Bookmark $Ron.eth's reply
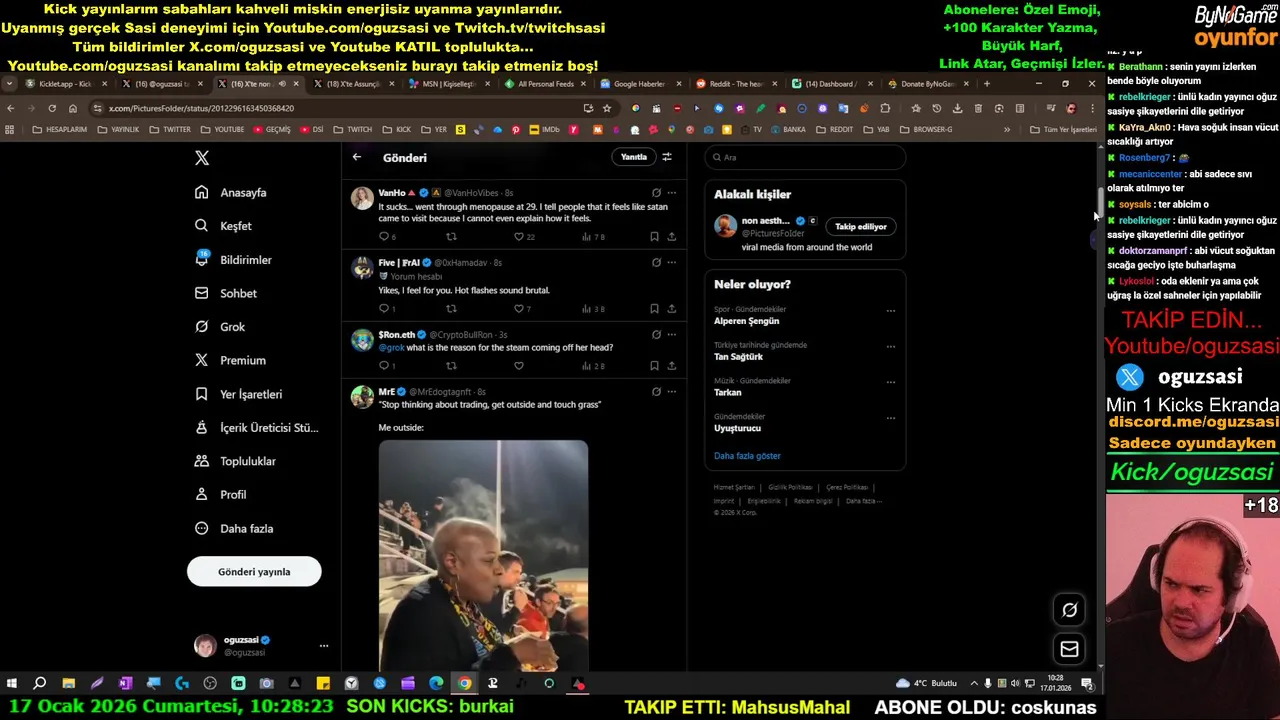 pyautogui.click(x=654, y=366)
